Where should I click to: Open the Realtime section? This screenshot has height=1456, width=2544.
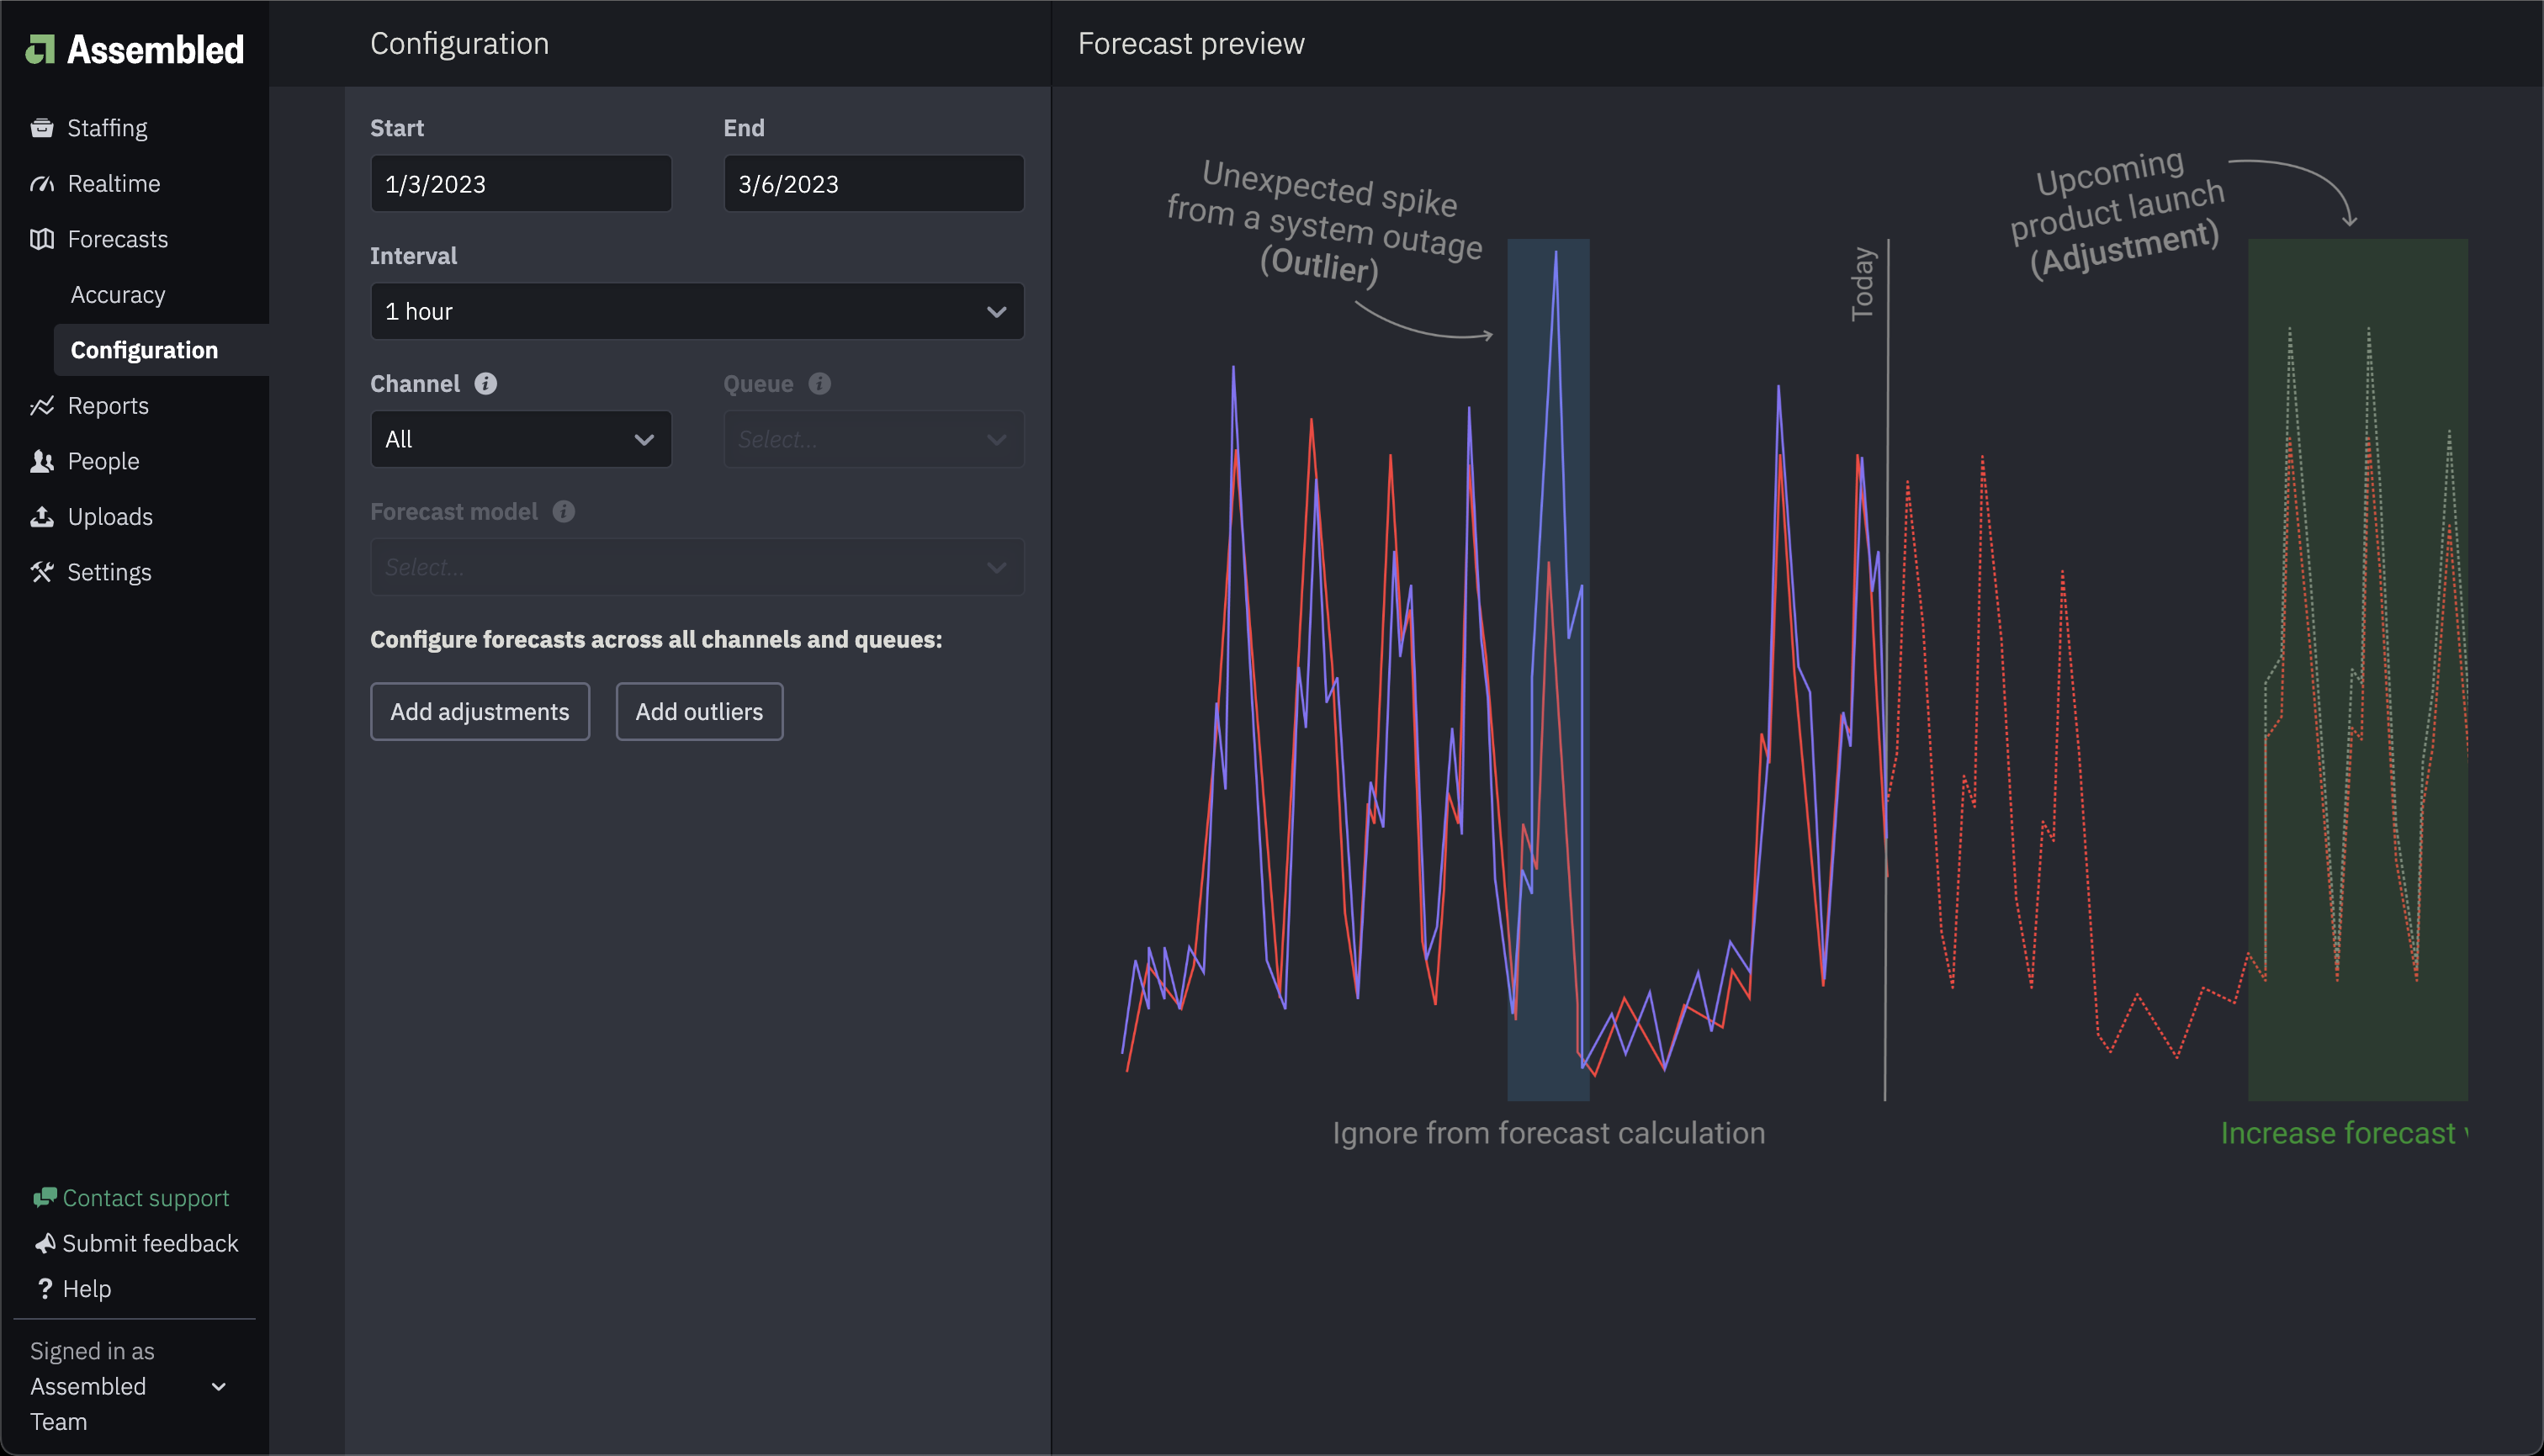click(114, 184)
